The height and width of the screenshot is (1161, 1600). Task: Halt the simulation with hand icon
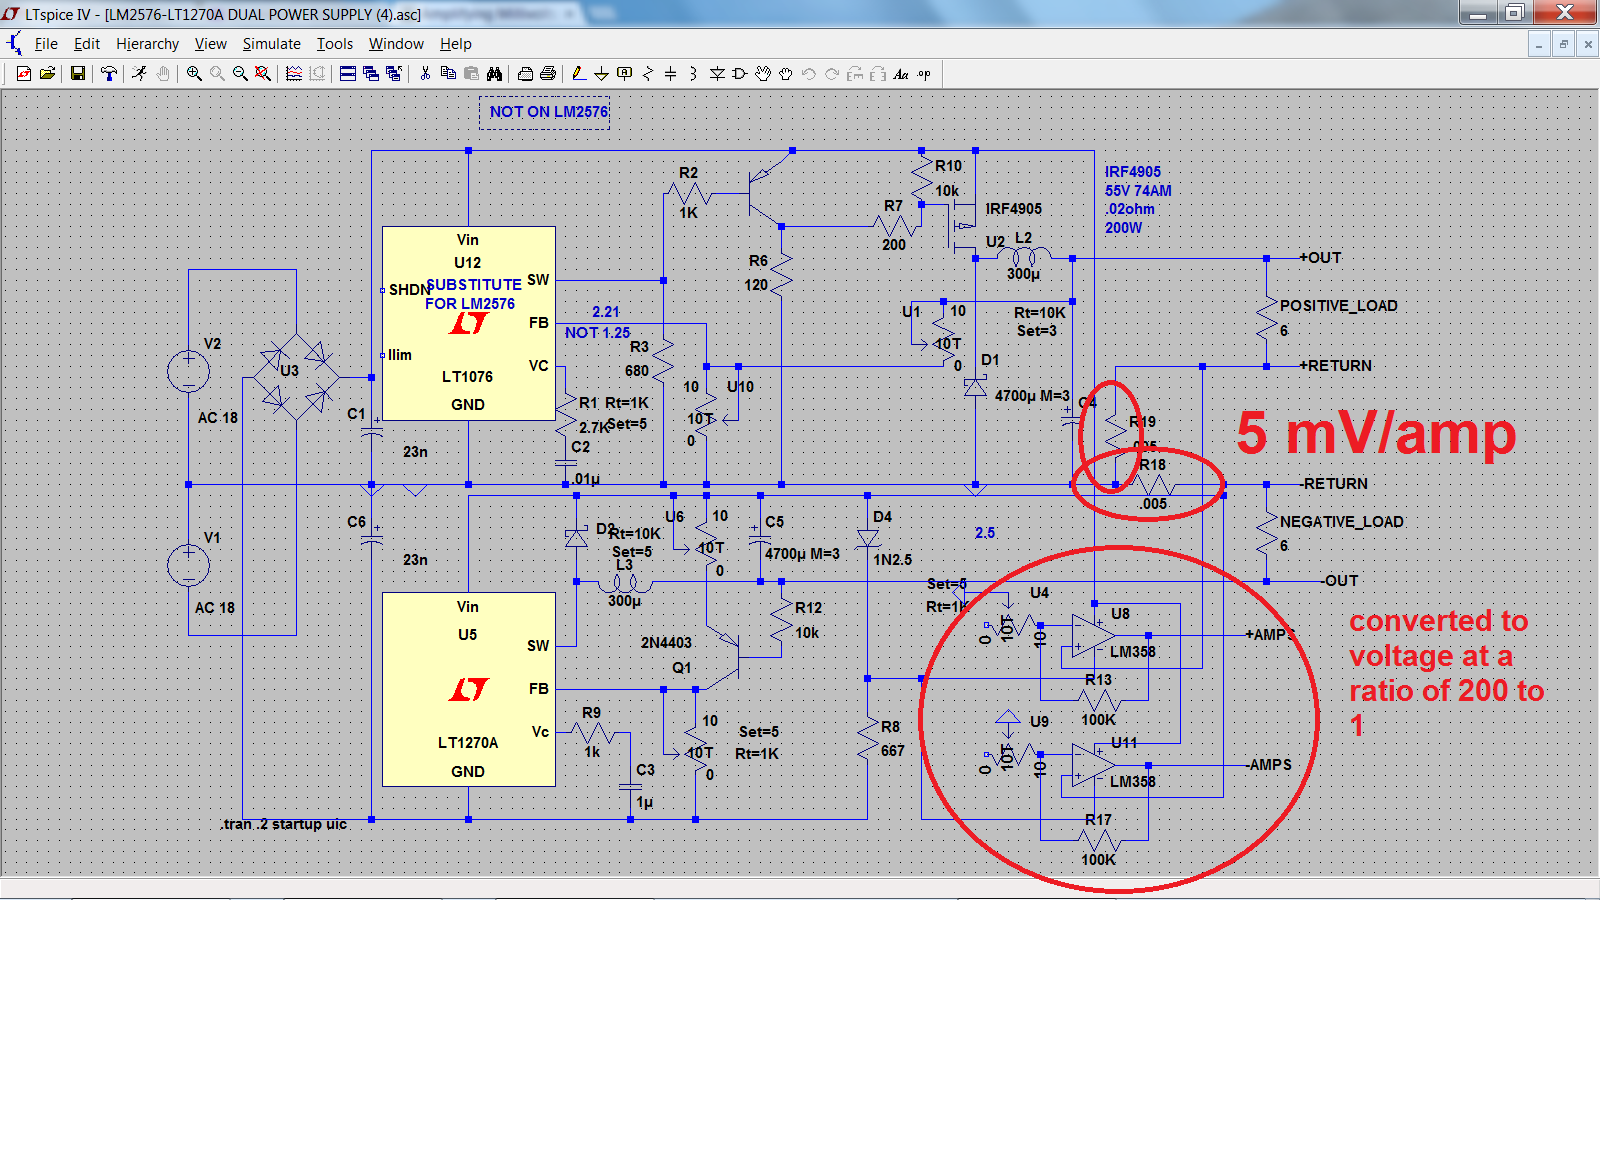[162, 73]
